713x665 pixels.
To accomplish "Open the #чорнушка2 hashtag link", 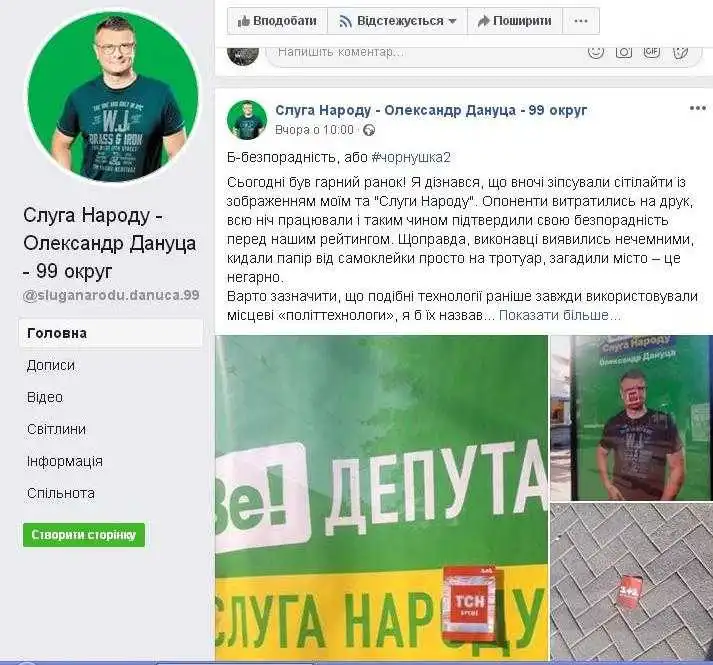I will tap(411, 158).
